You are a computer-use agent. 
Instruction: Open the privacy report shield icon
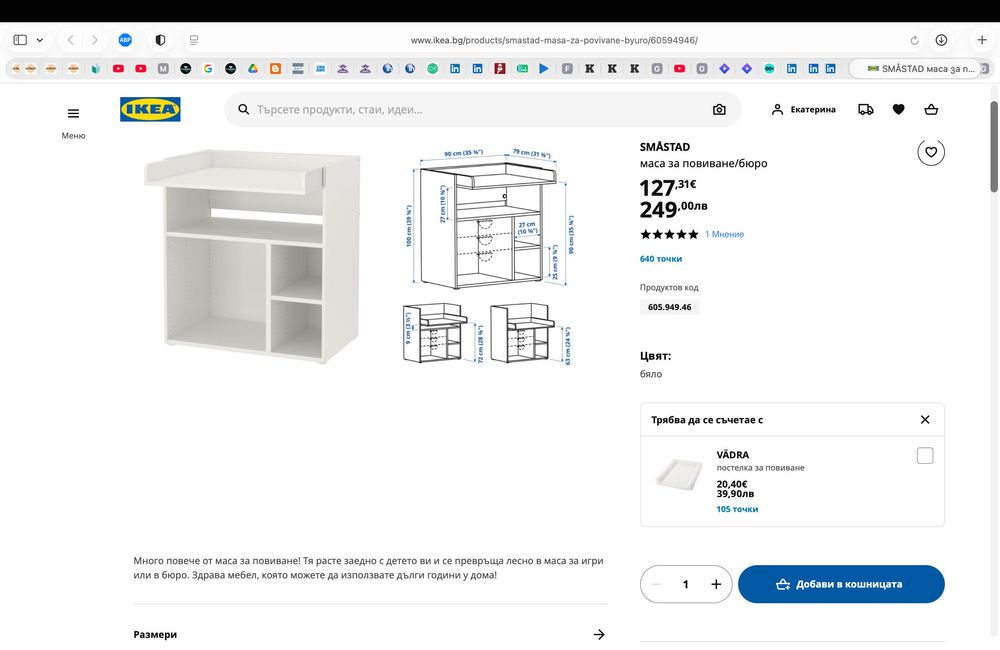[160, 40]
